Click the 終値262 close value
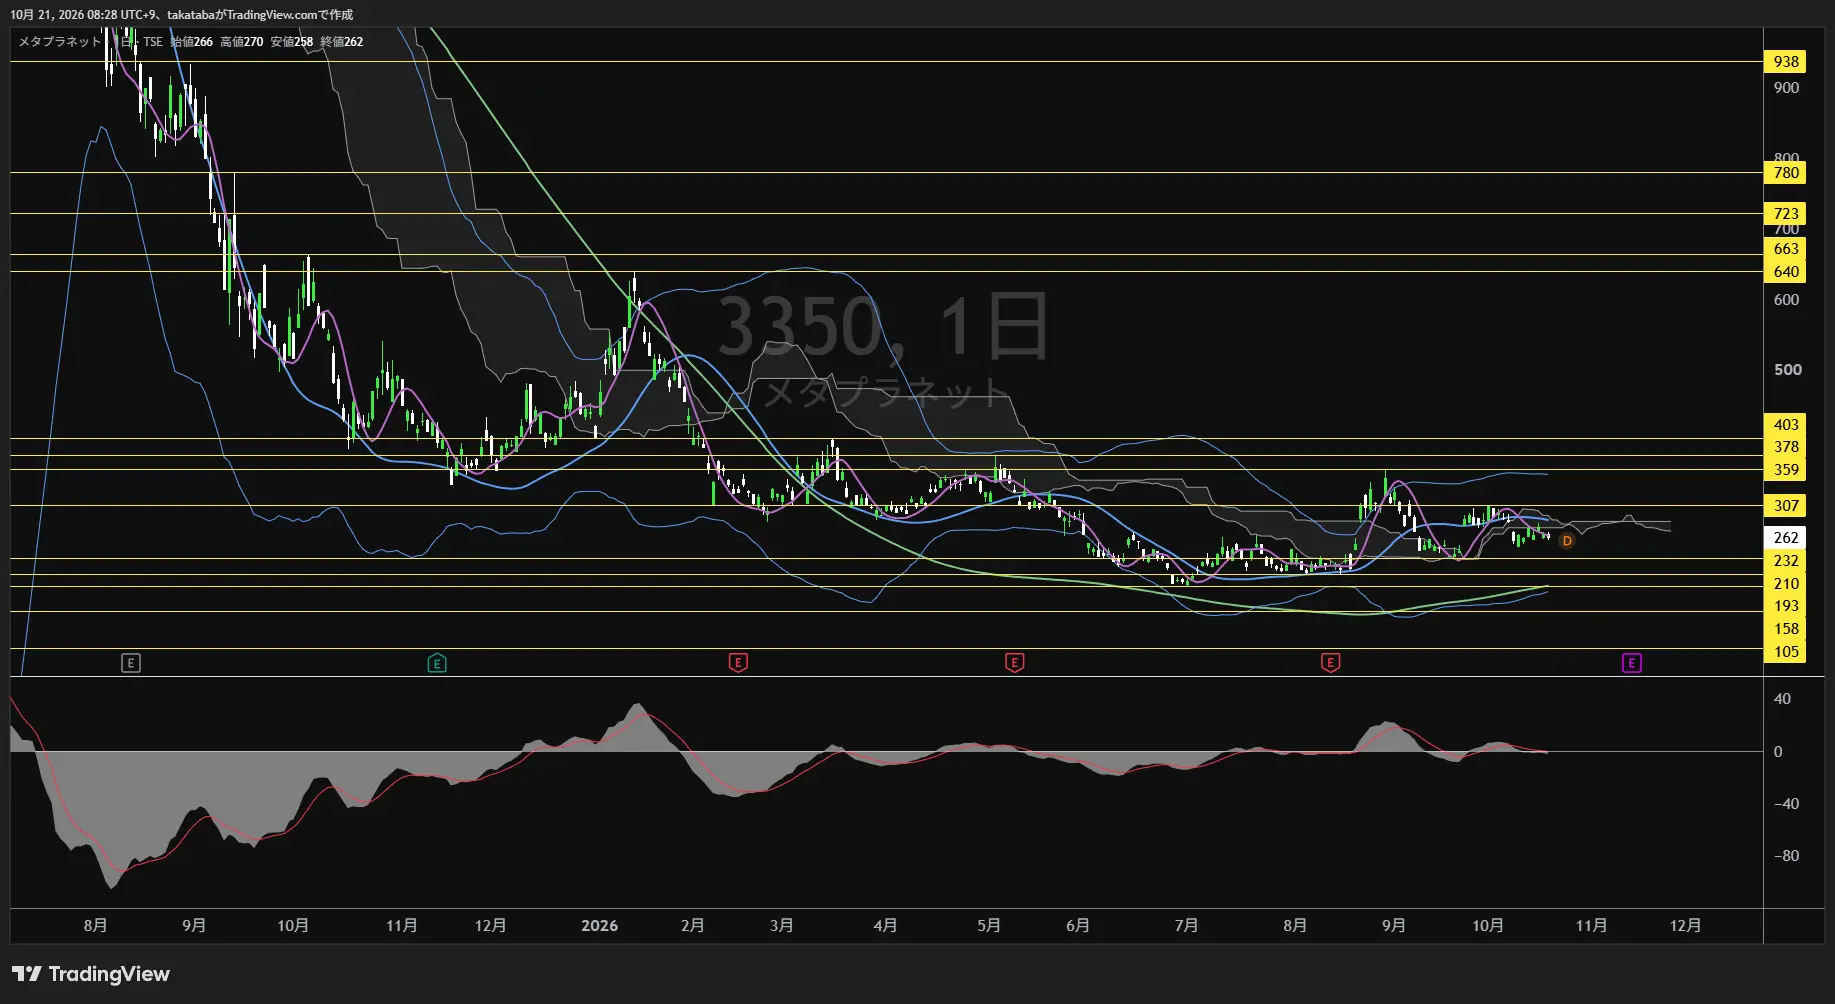Image resolution: width=1835 pixels, height=1004 pixels. tap(341, 41)
